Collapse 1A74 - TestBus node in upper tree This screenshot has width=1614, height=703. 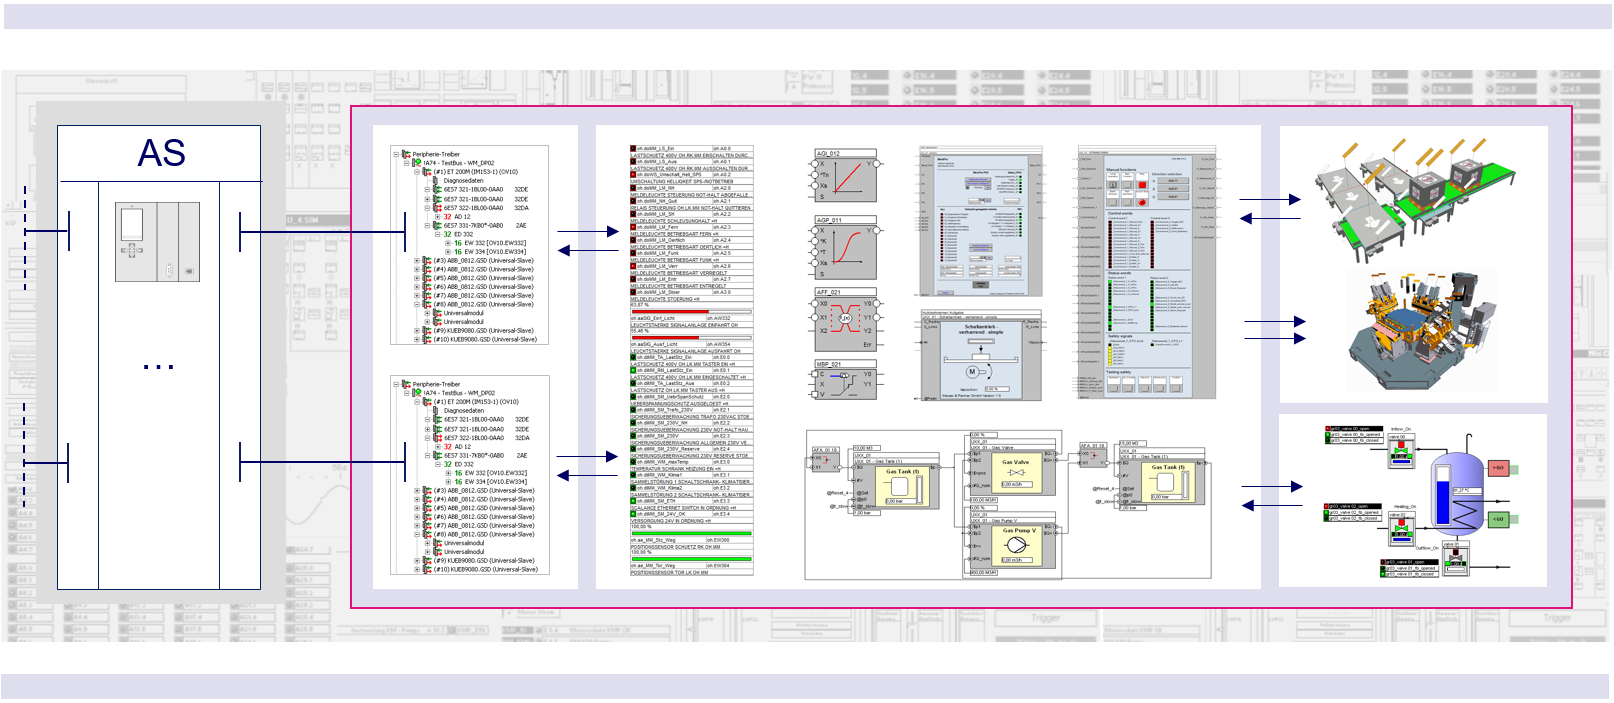407,163
